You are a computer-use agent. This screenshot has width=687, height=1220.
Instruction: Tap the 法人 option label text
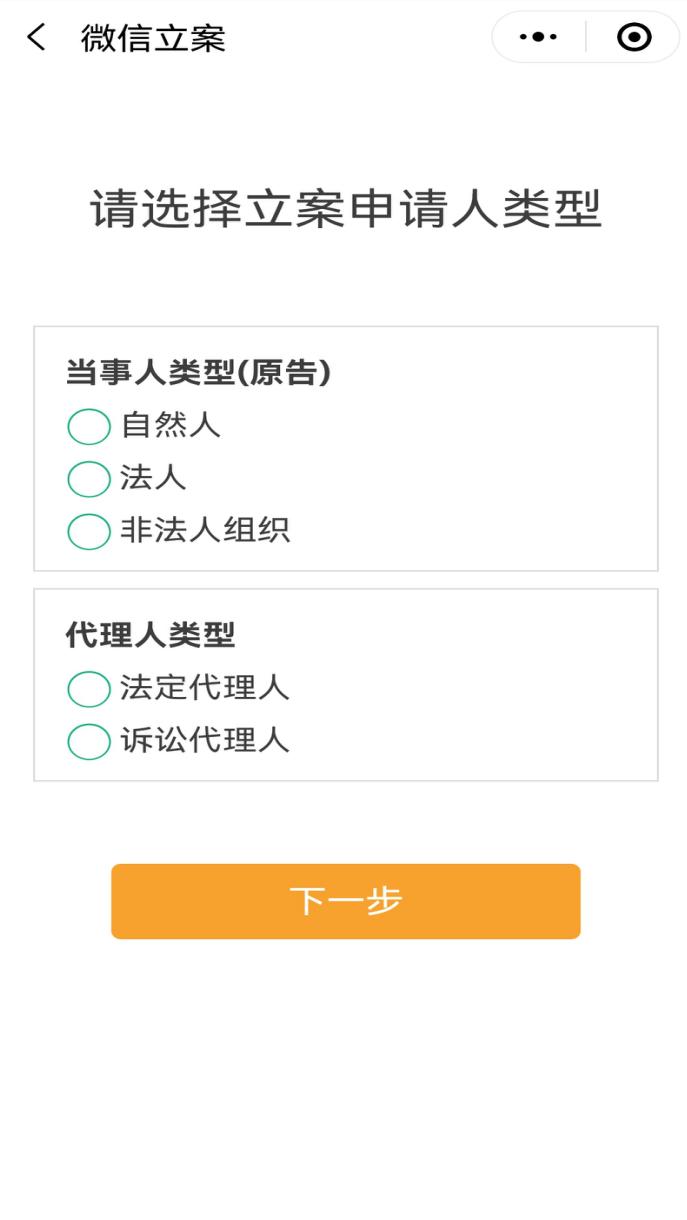153,478
